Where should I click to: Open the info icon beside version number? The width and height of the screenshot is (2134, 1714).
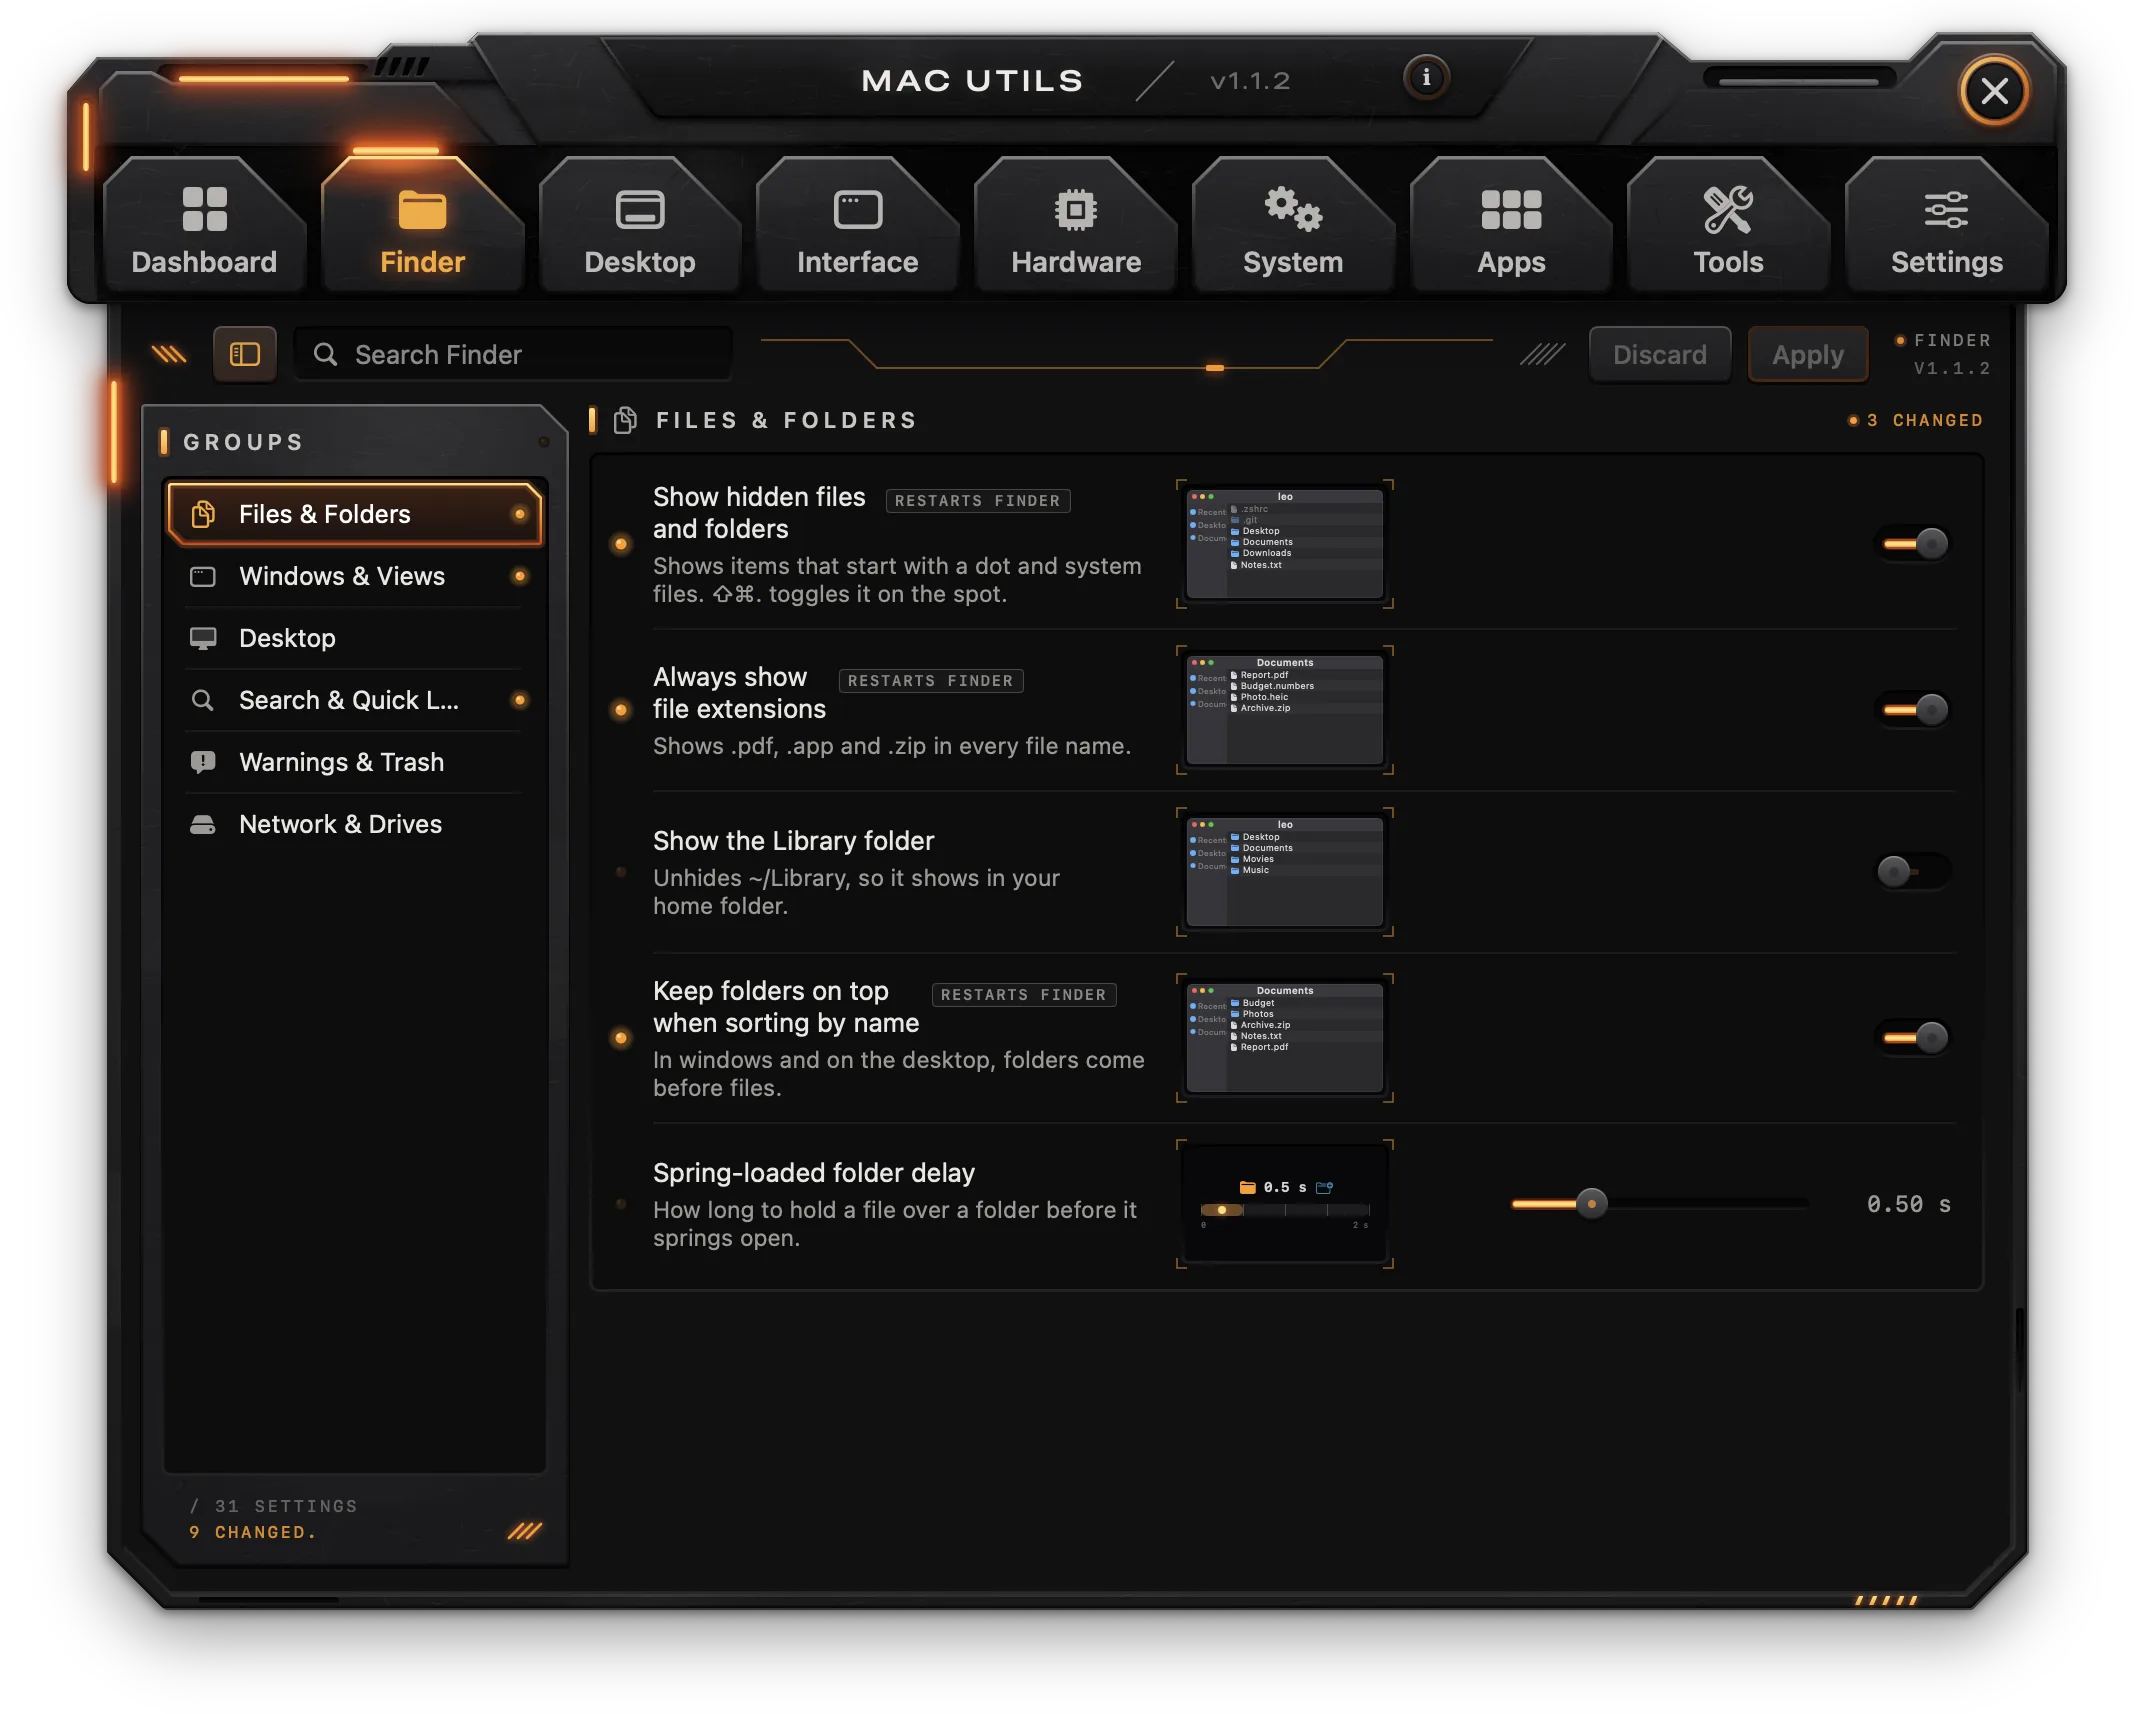1426,78
